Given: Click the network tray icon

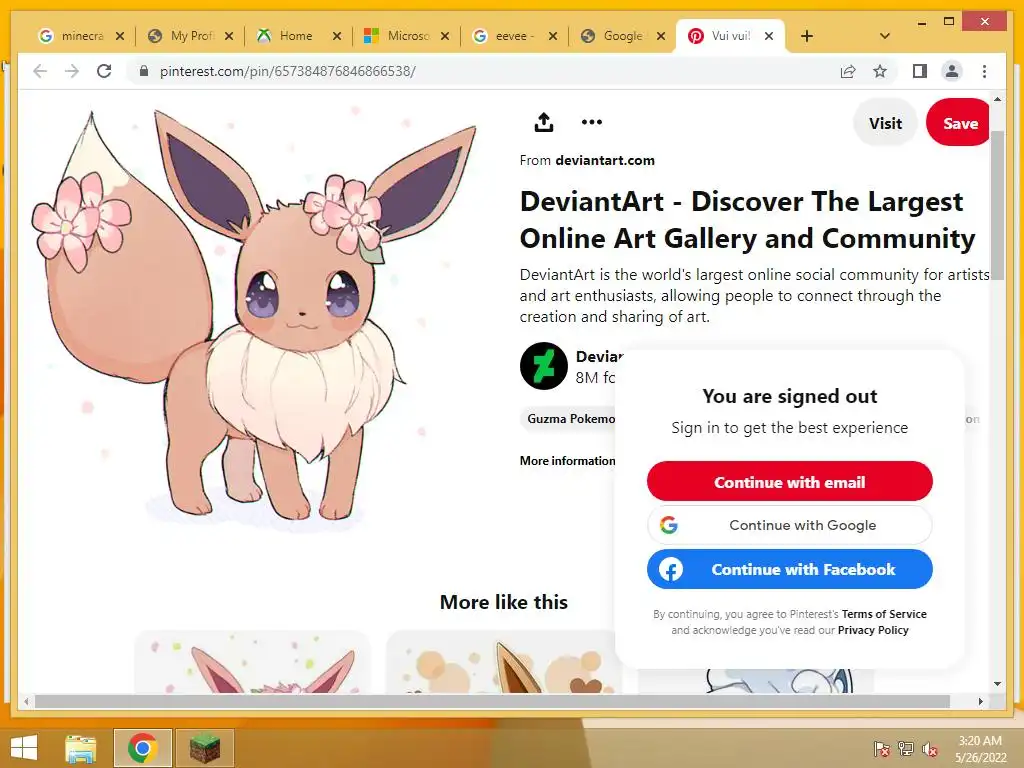Looking at the screenshot, I should tap(905, 749).
